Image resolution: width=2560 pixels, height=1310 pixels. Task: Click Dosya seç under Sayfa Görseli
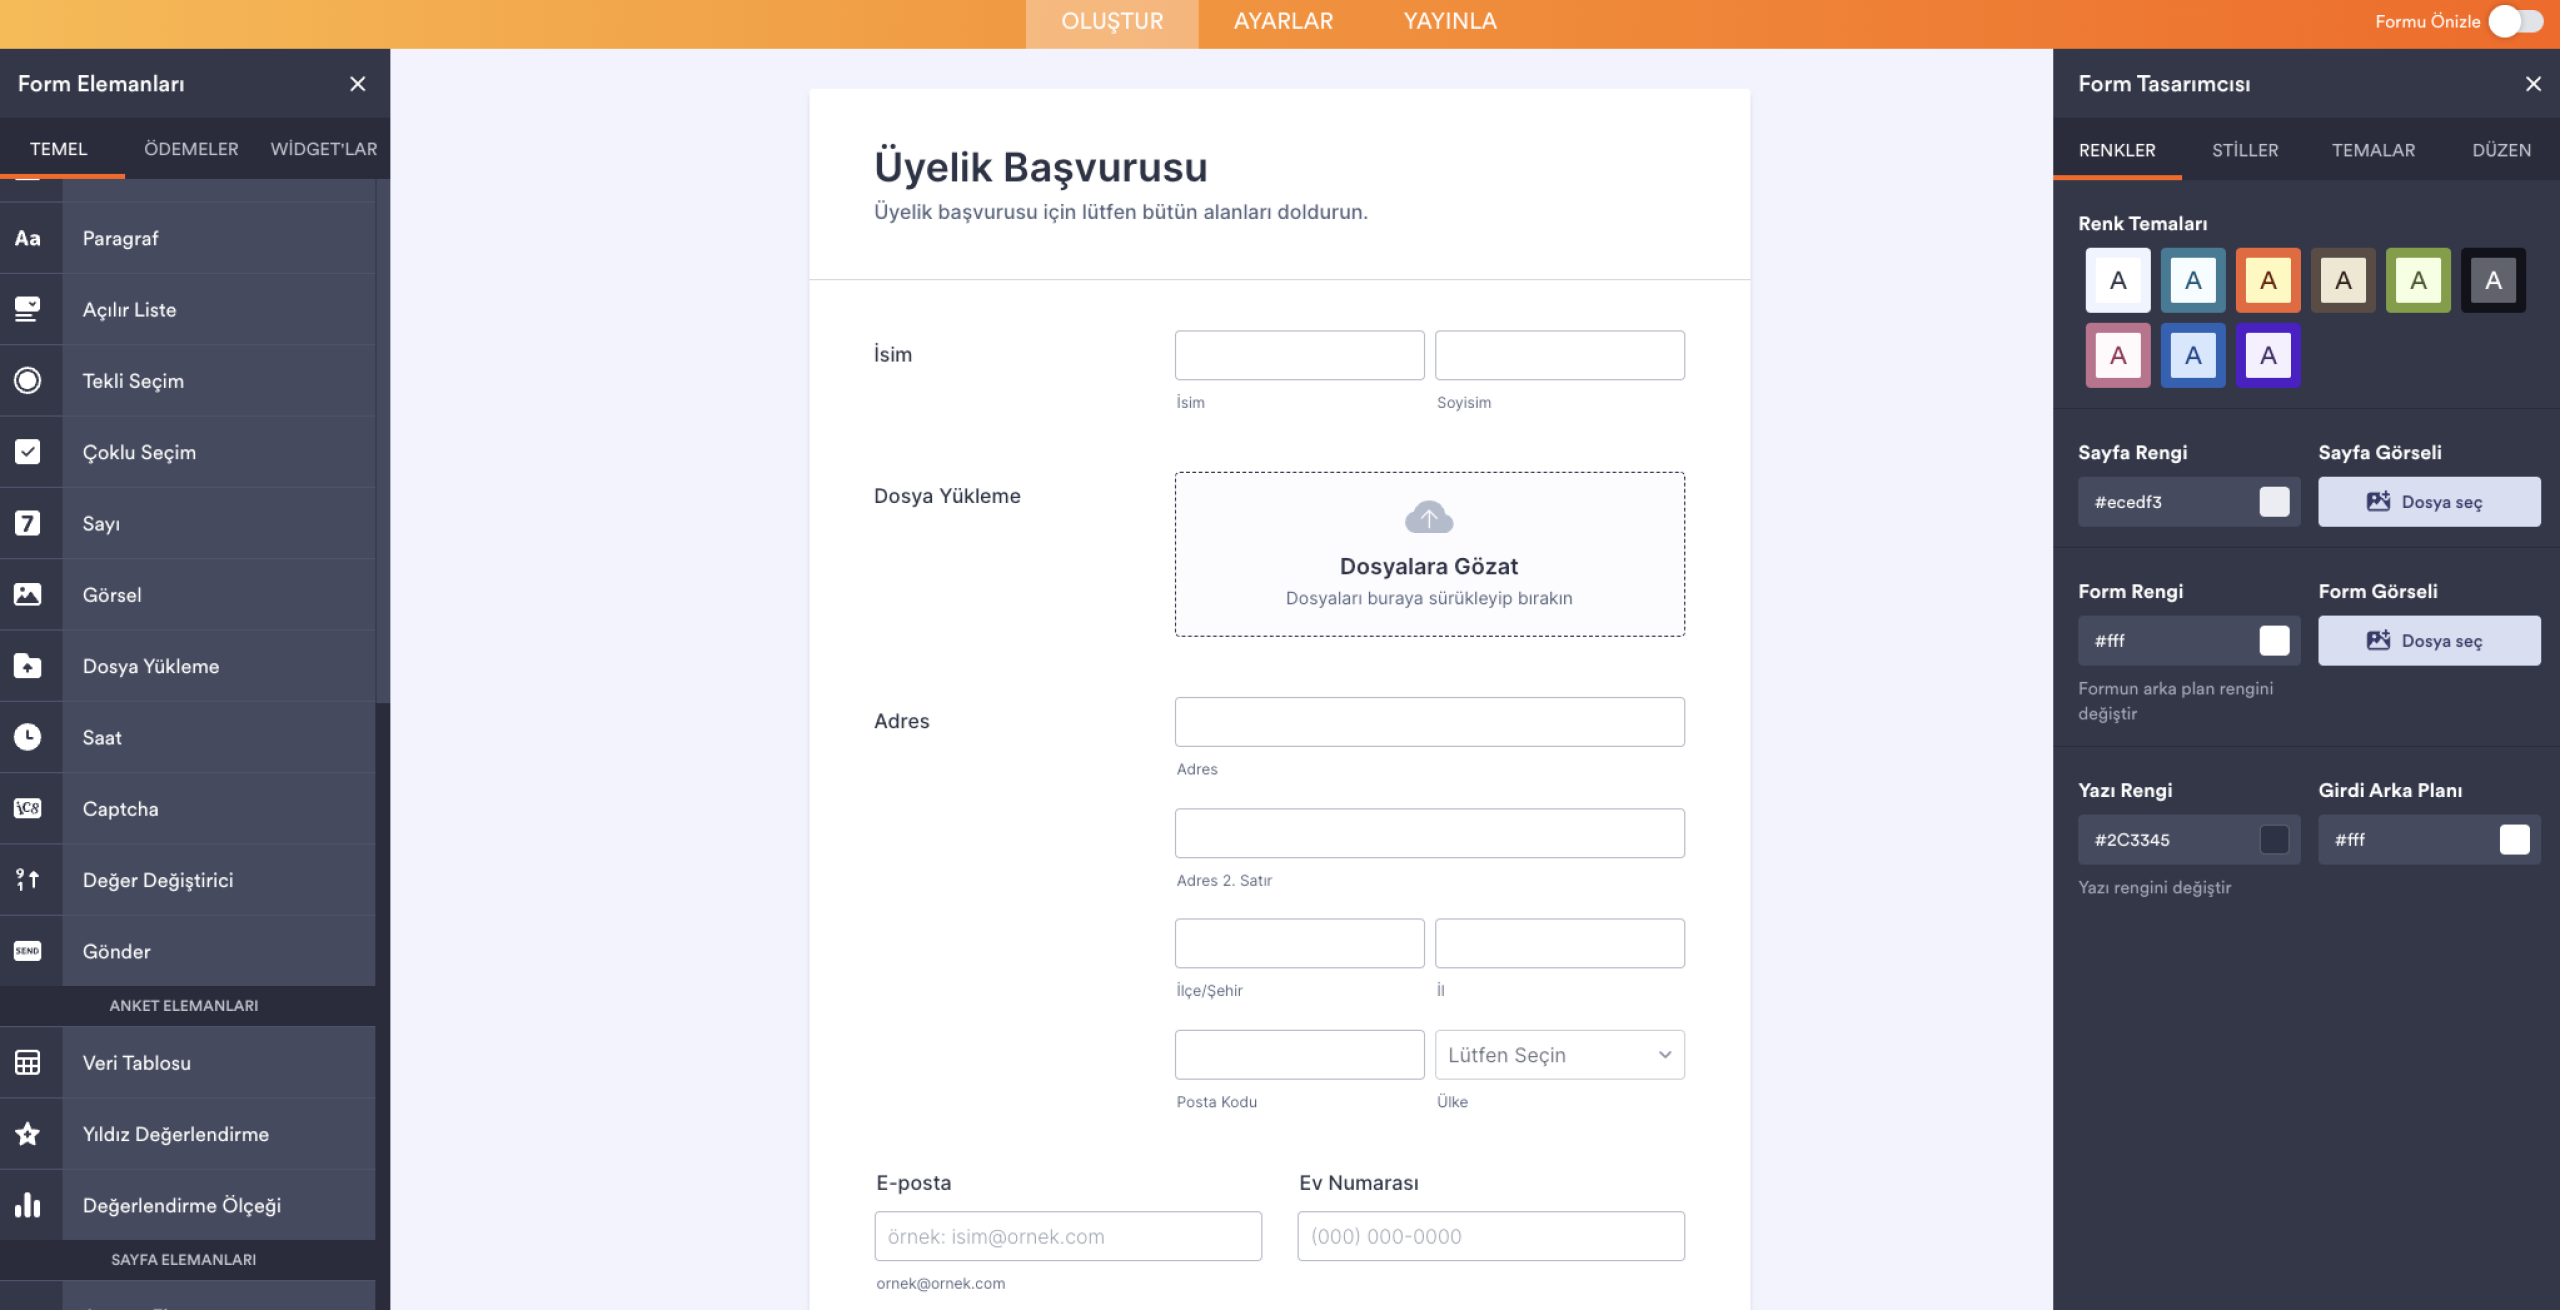[x=2429, y=502]
